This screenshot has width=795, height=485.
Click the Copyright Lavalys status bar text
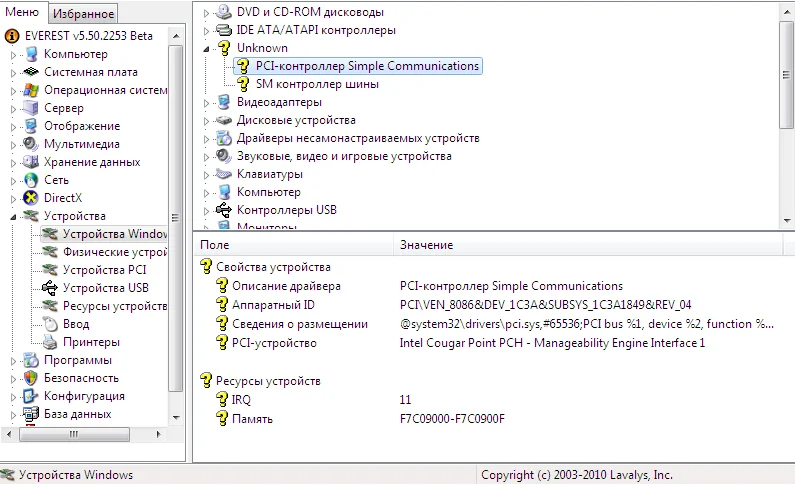click(576, 475)
